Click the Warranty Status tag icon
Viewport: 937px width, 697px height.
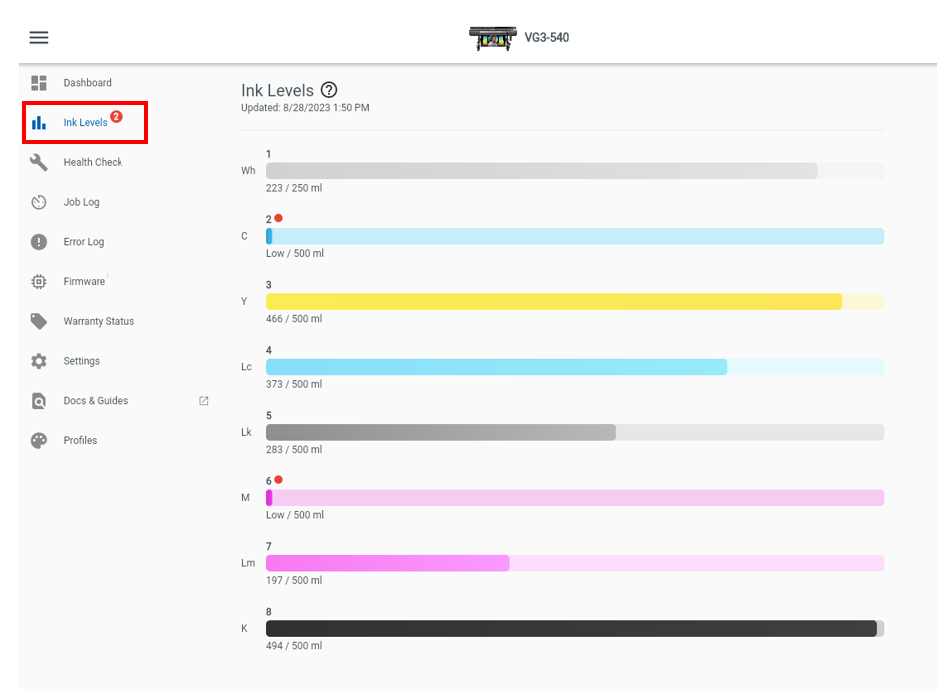[39, 321]
